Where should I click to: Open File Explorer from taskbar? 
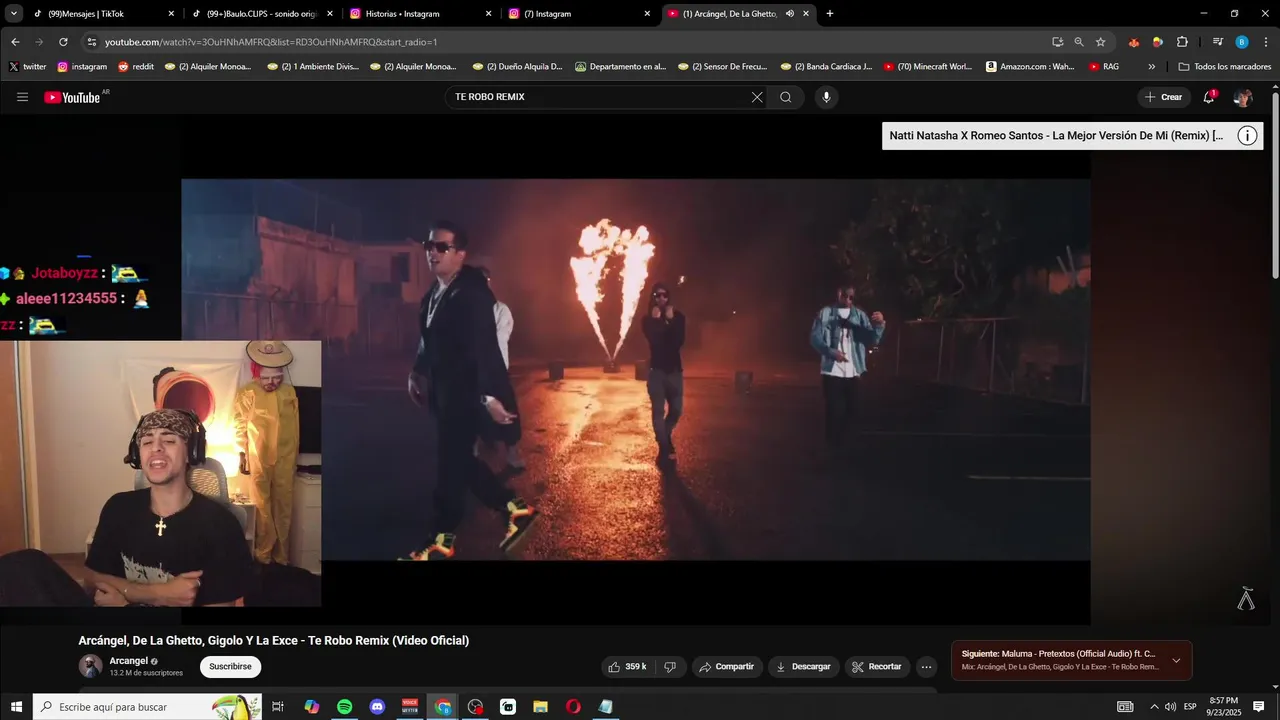pyautogui.click(x=540, y=707)
